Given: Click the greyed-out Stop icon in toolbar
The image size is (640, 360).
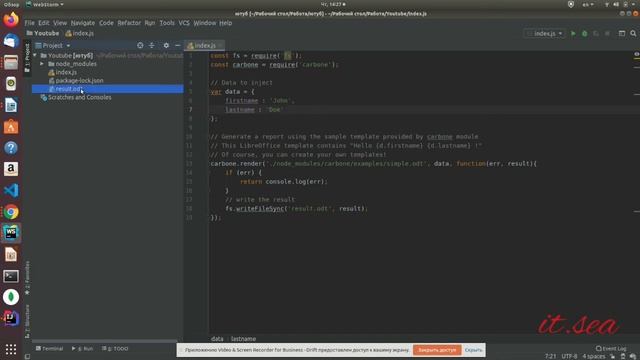Looking at the screenshot, I should [607, 33].
